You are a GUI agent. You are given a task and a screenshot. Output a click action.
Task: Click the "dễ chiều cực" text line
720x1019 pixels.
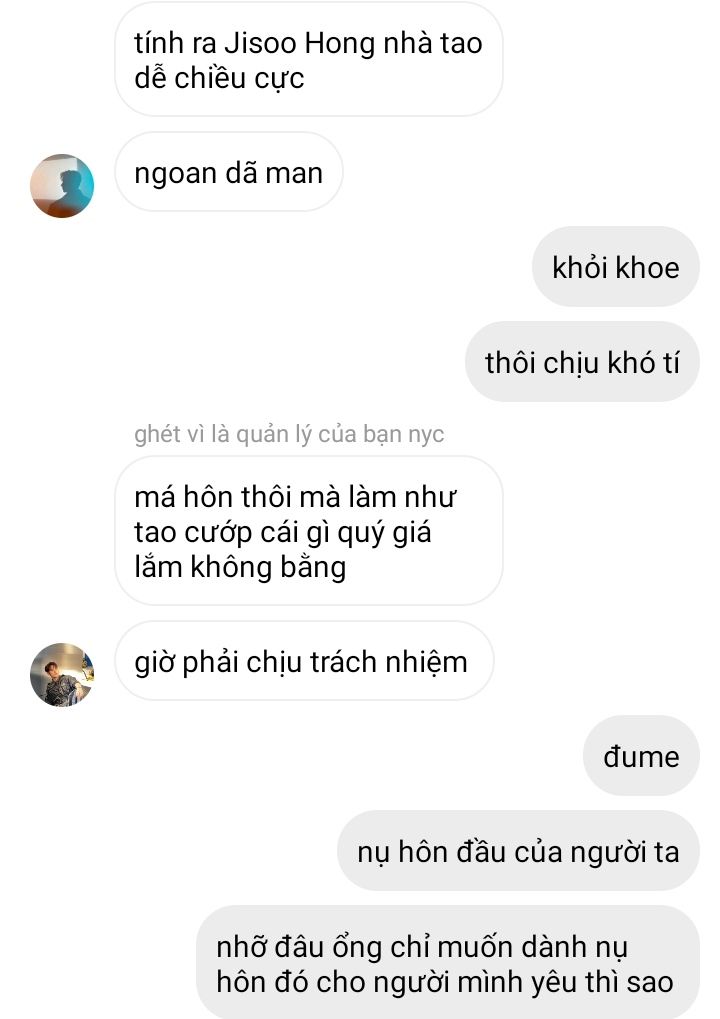click(219, 78)
